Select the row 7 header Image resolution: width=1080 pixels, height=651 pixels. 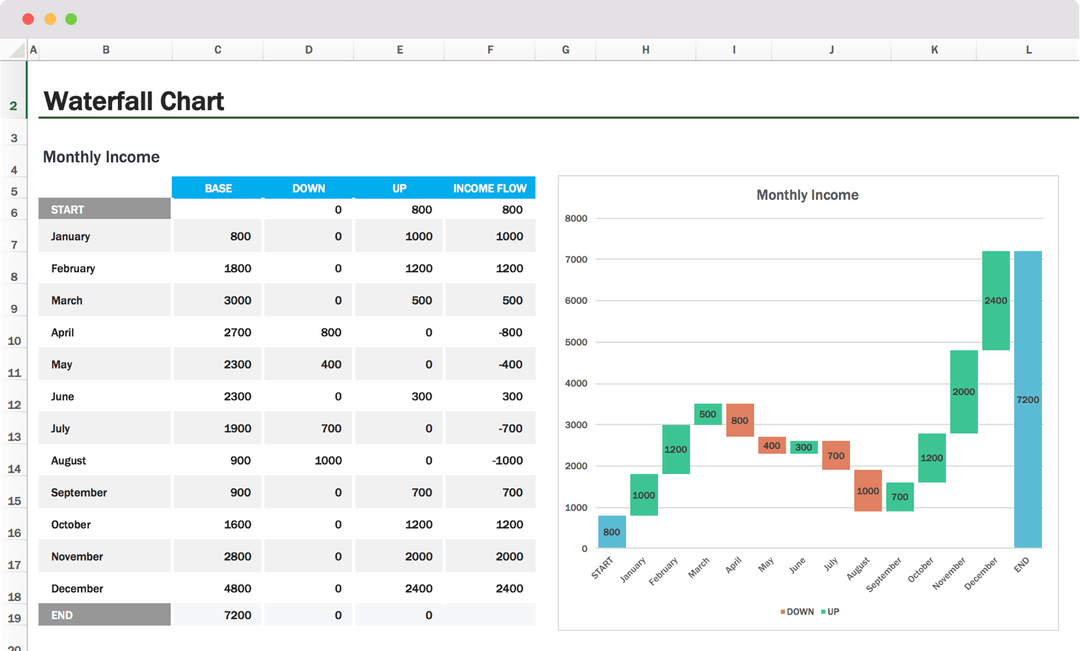[x=14, y=245]
